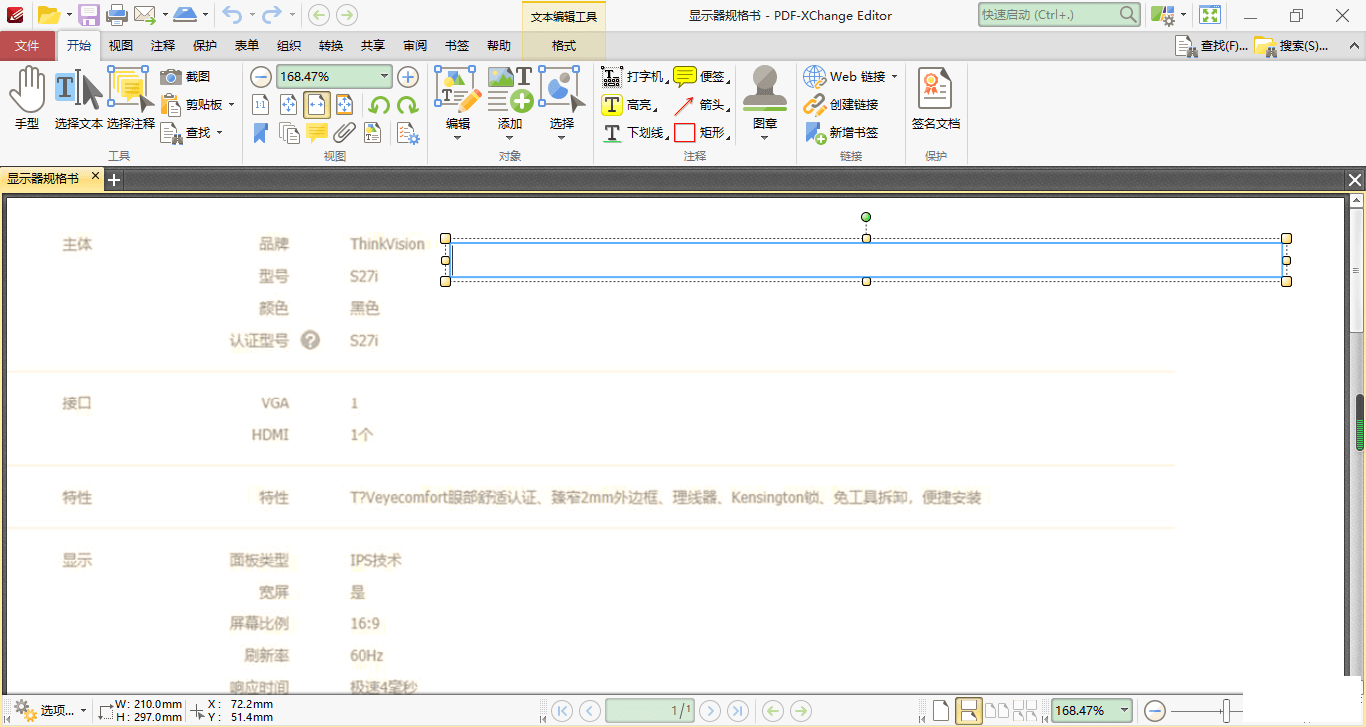Click the Save floppy disk icon
The width and height of the screenshot is (1366, 727).
[x=89, y=15]
